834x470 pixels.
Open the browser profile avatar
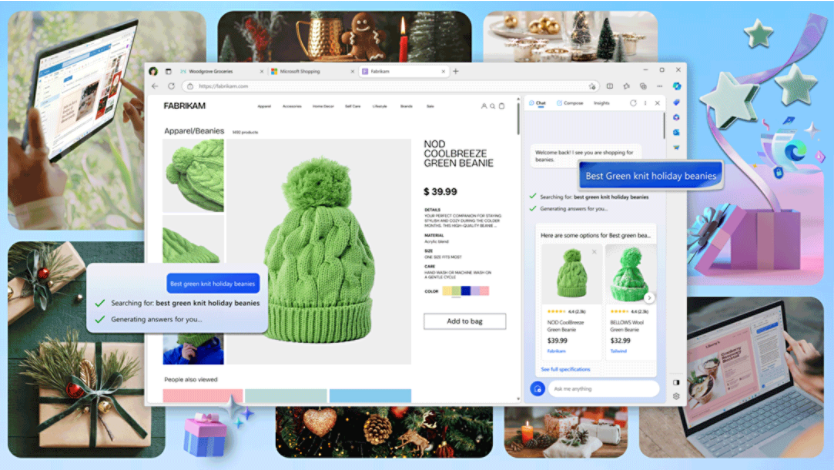coord(153,71)
